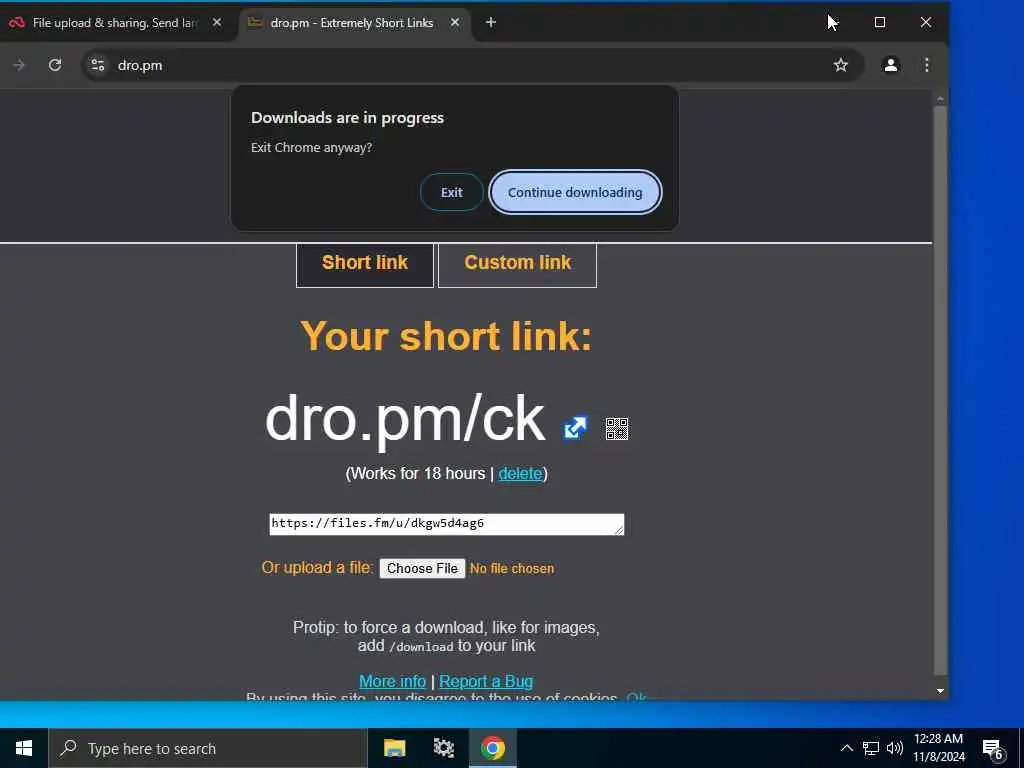The width and height of the screenshot is (1024, 768).
Task: Open the taskbar clock showing 12:28 AM
Action: 938,748
